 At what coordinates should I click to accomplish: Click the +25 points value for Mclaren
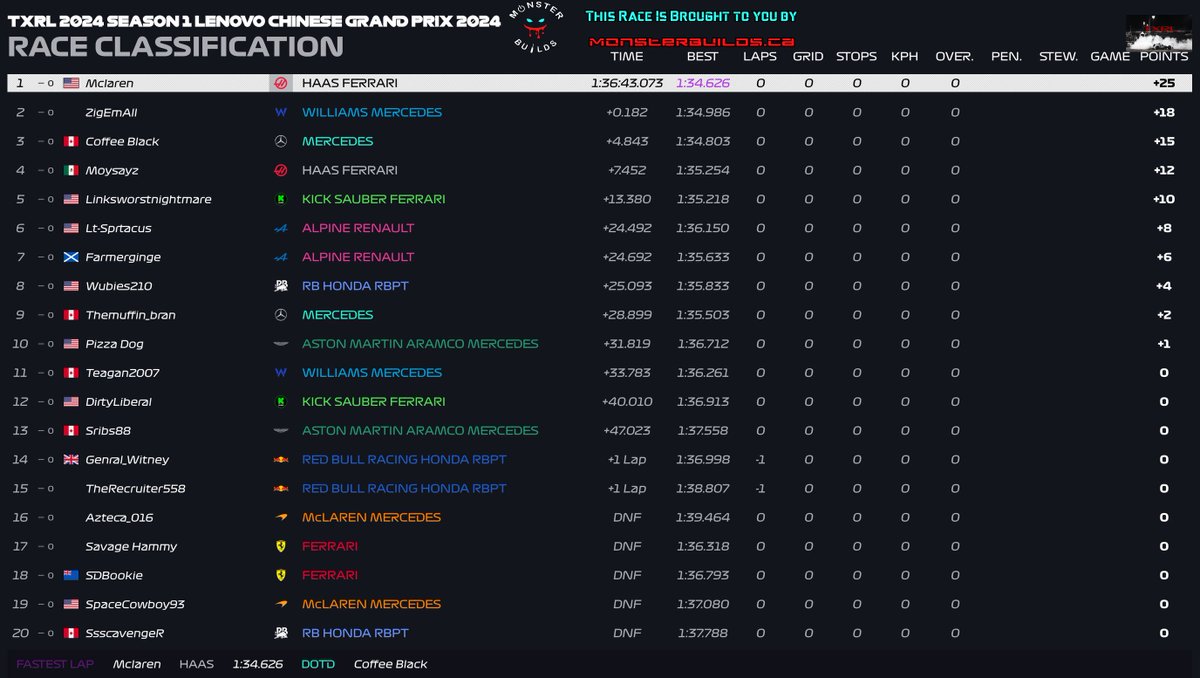point(1164,84)
